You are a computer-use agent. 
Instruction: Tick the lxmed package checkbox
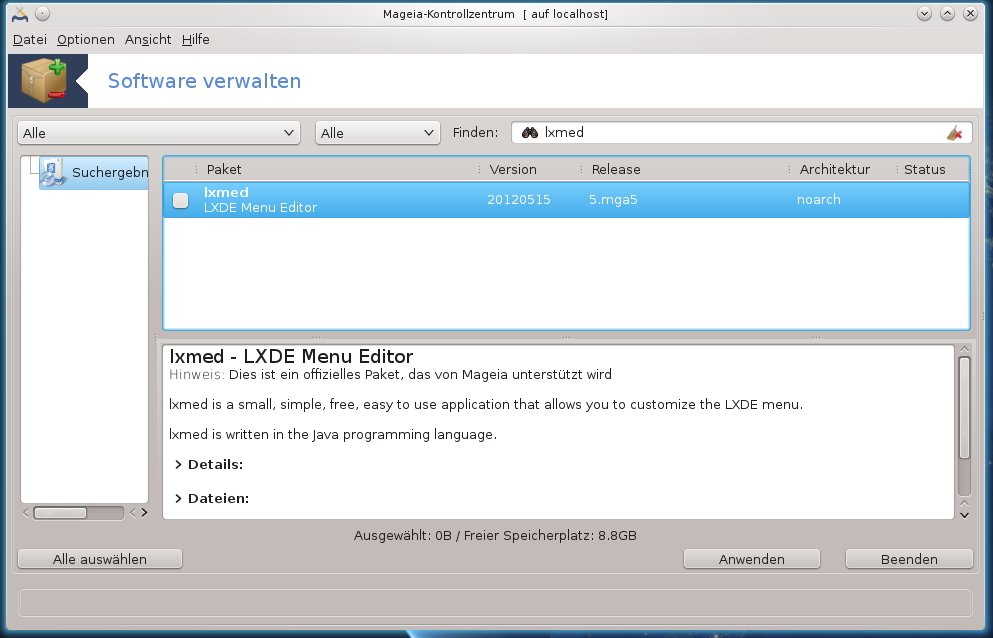(180, 200)
